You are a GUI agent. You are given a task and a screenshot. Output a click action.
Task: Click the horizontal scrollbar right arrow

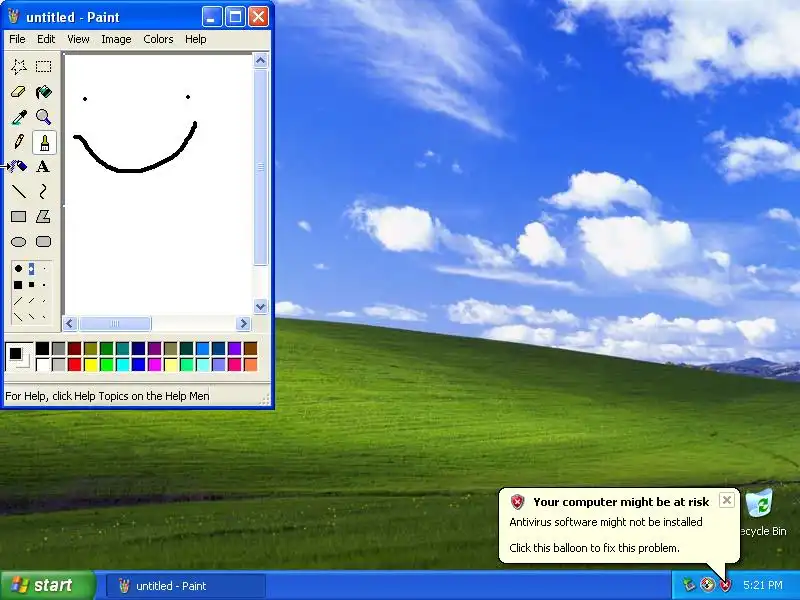pyautogui.click(x=243, y=323)
